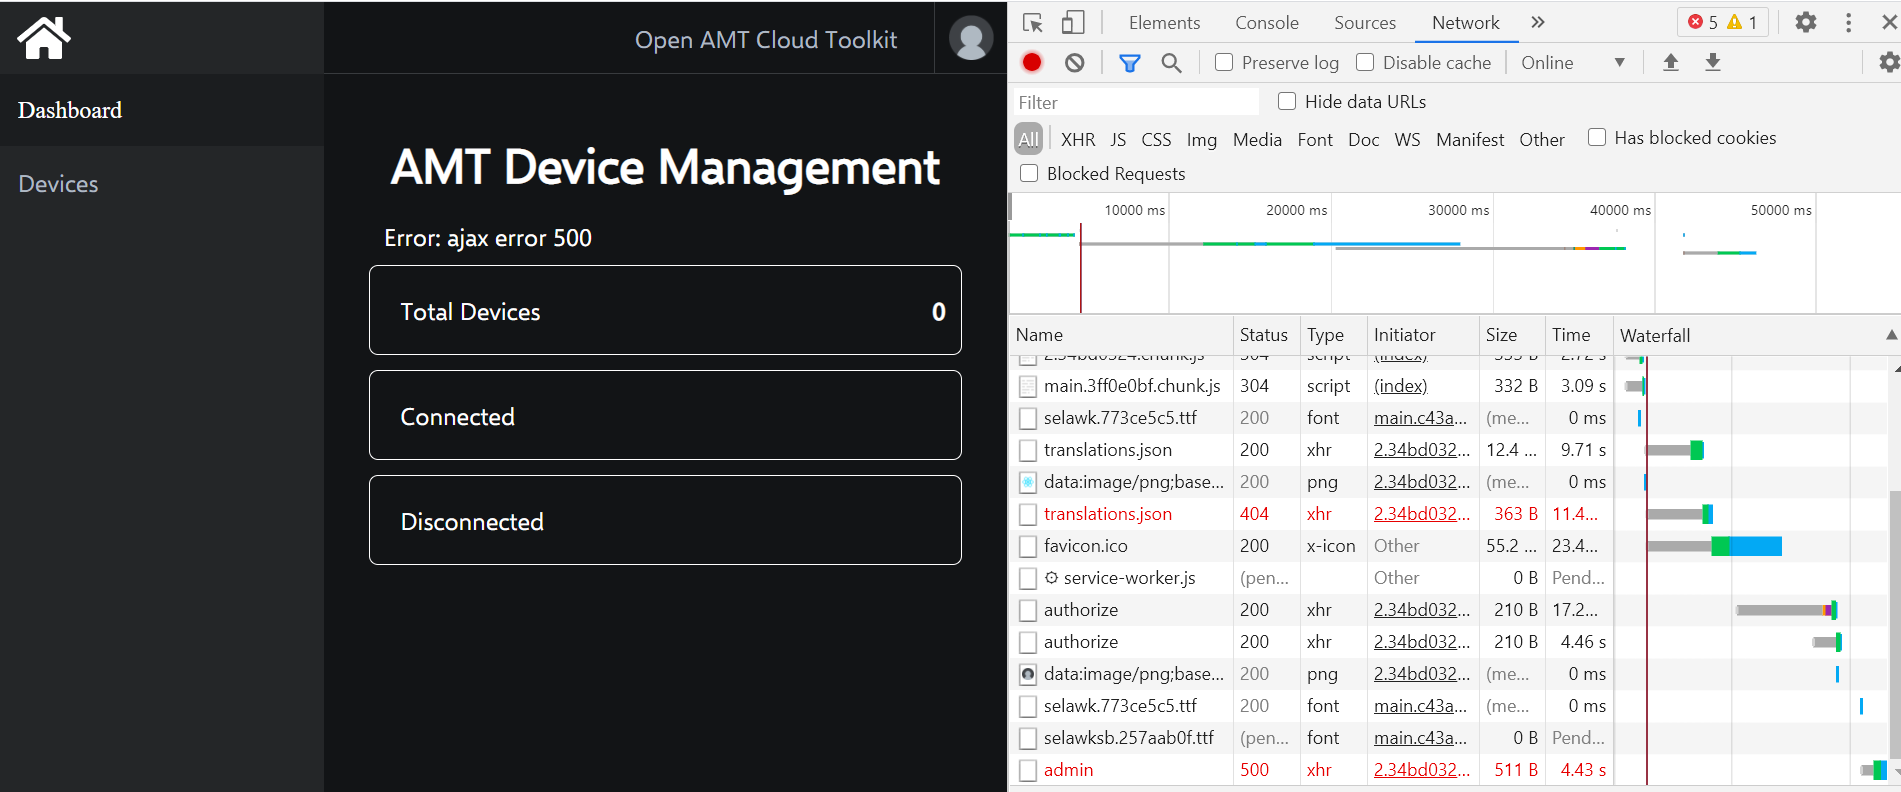Filter requests by Other

click(1542, 140)
